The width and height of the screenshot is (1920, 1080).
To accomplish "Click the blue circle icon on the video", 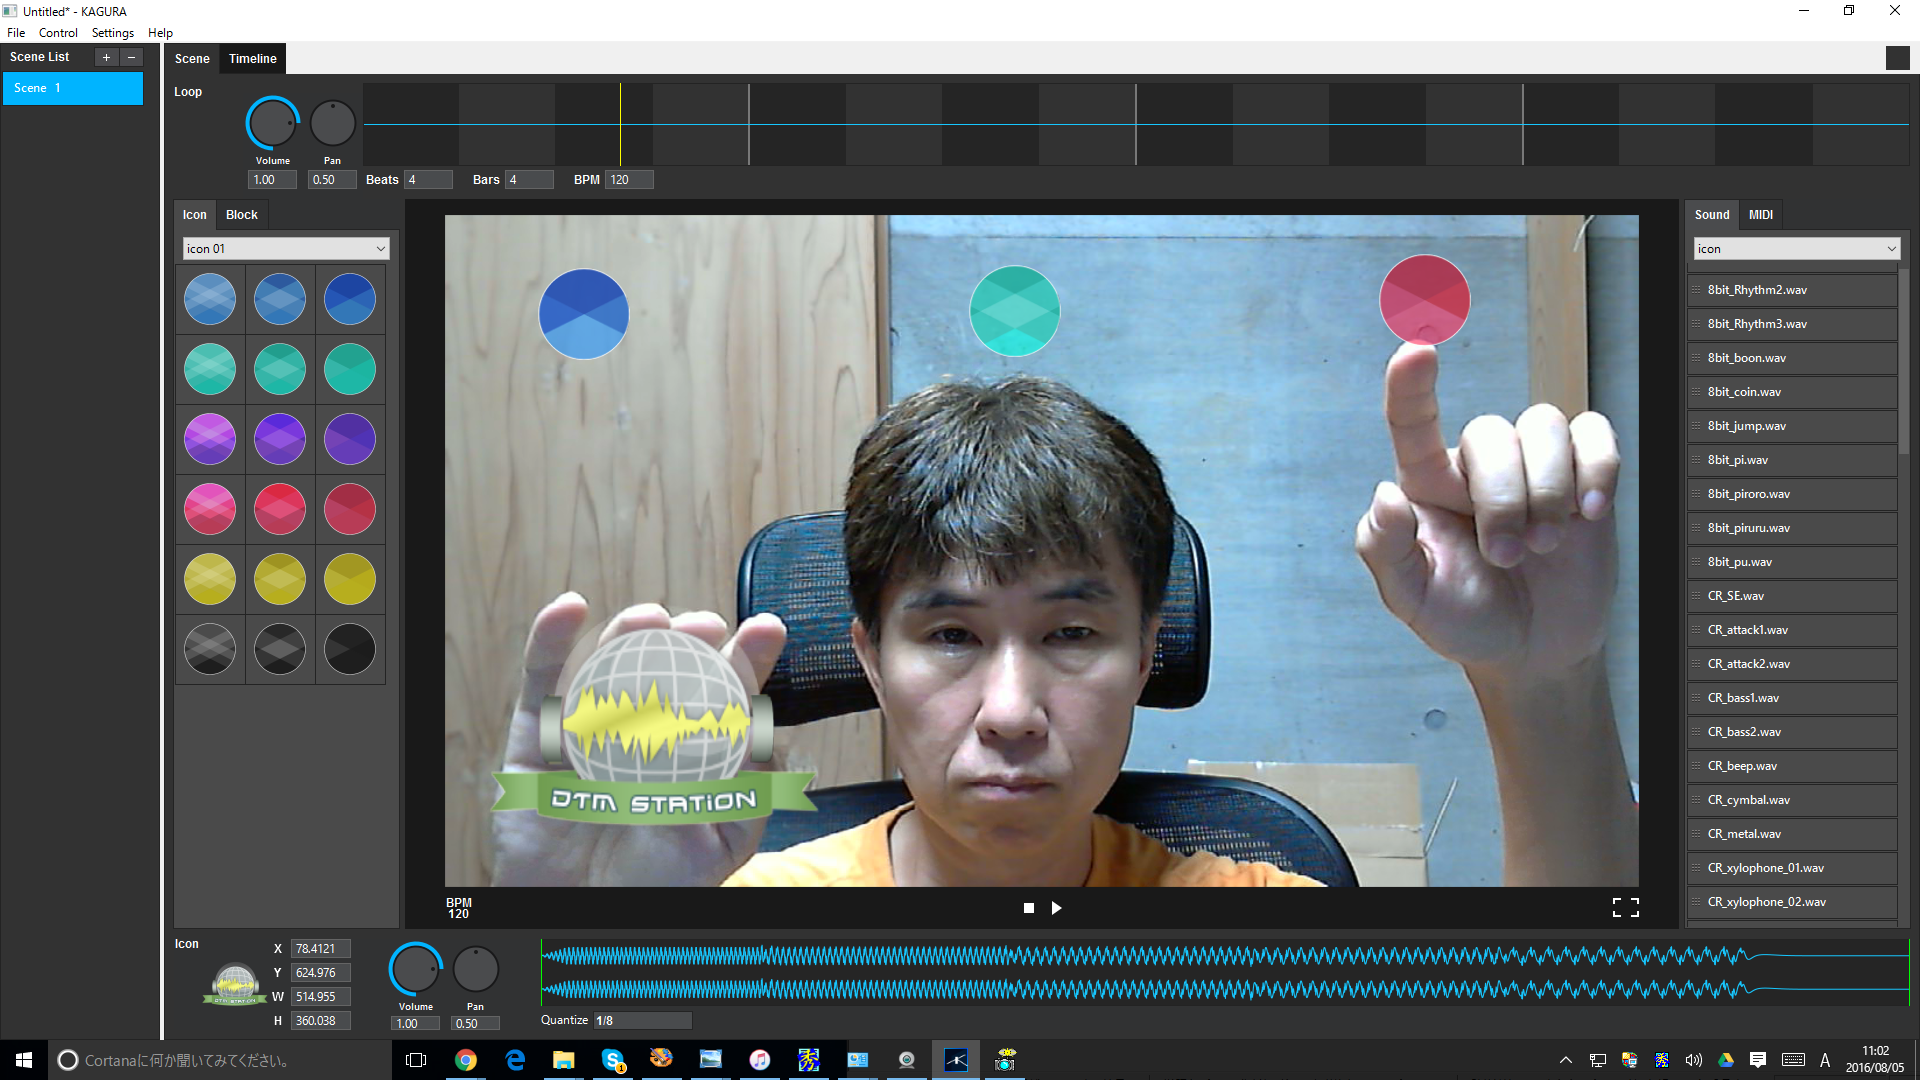I will [x=584, y=314].
